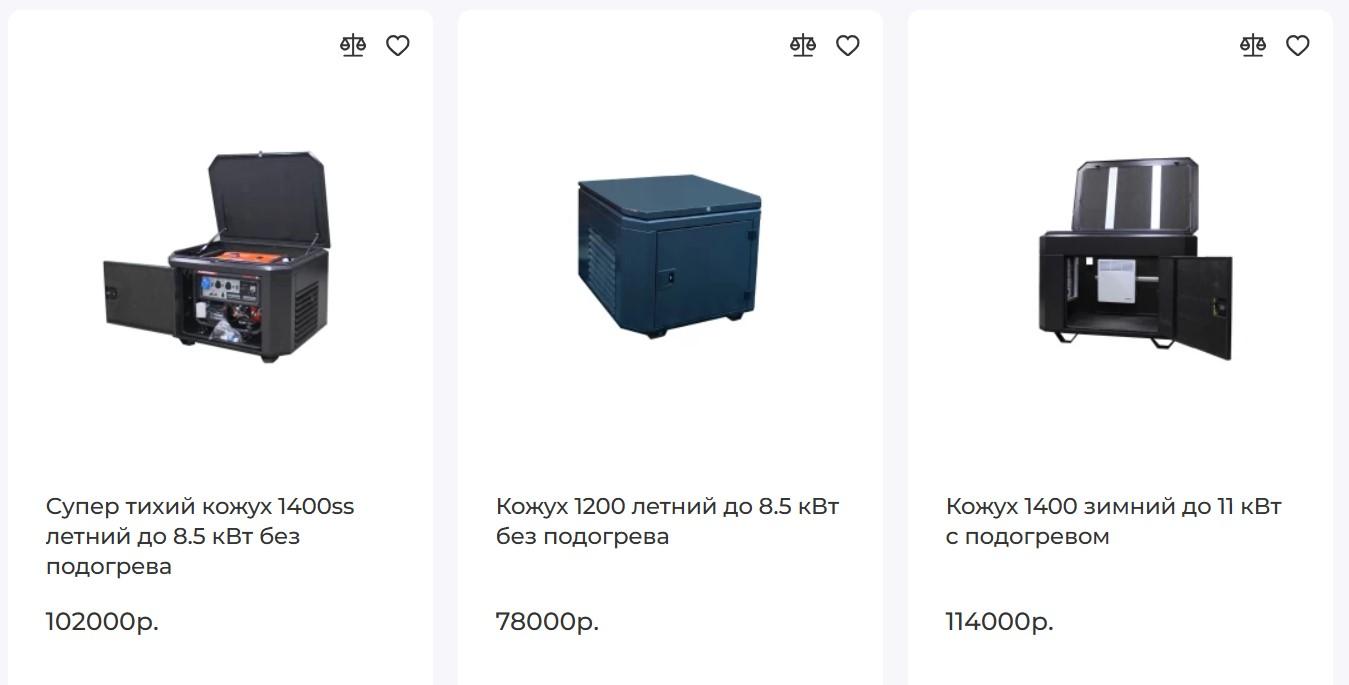Click the 114000р. price text
Image resolution: width=1349 pixels, height=685 pixels.
coord(999,622)
